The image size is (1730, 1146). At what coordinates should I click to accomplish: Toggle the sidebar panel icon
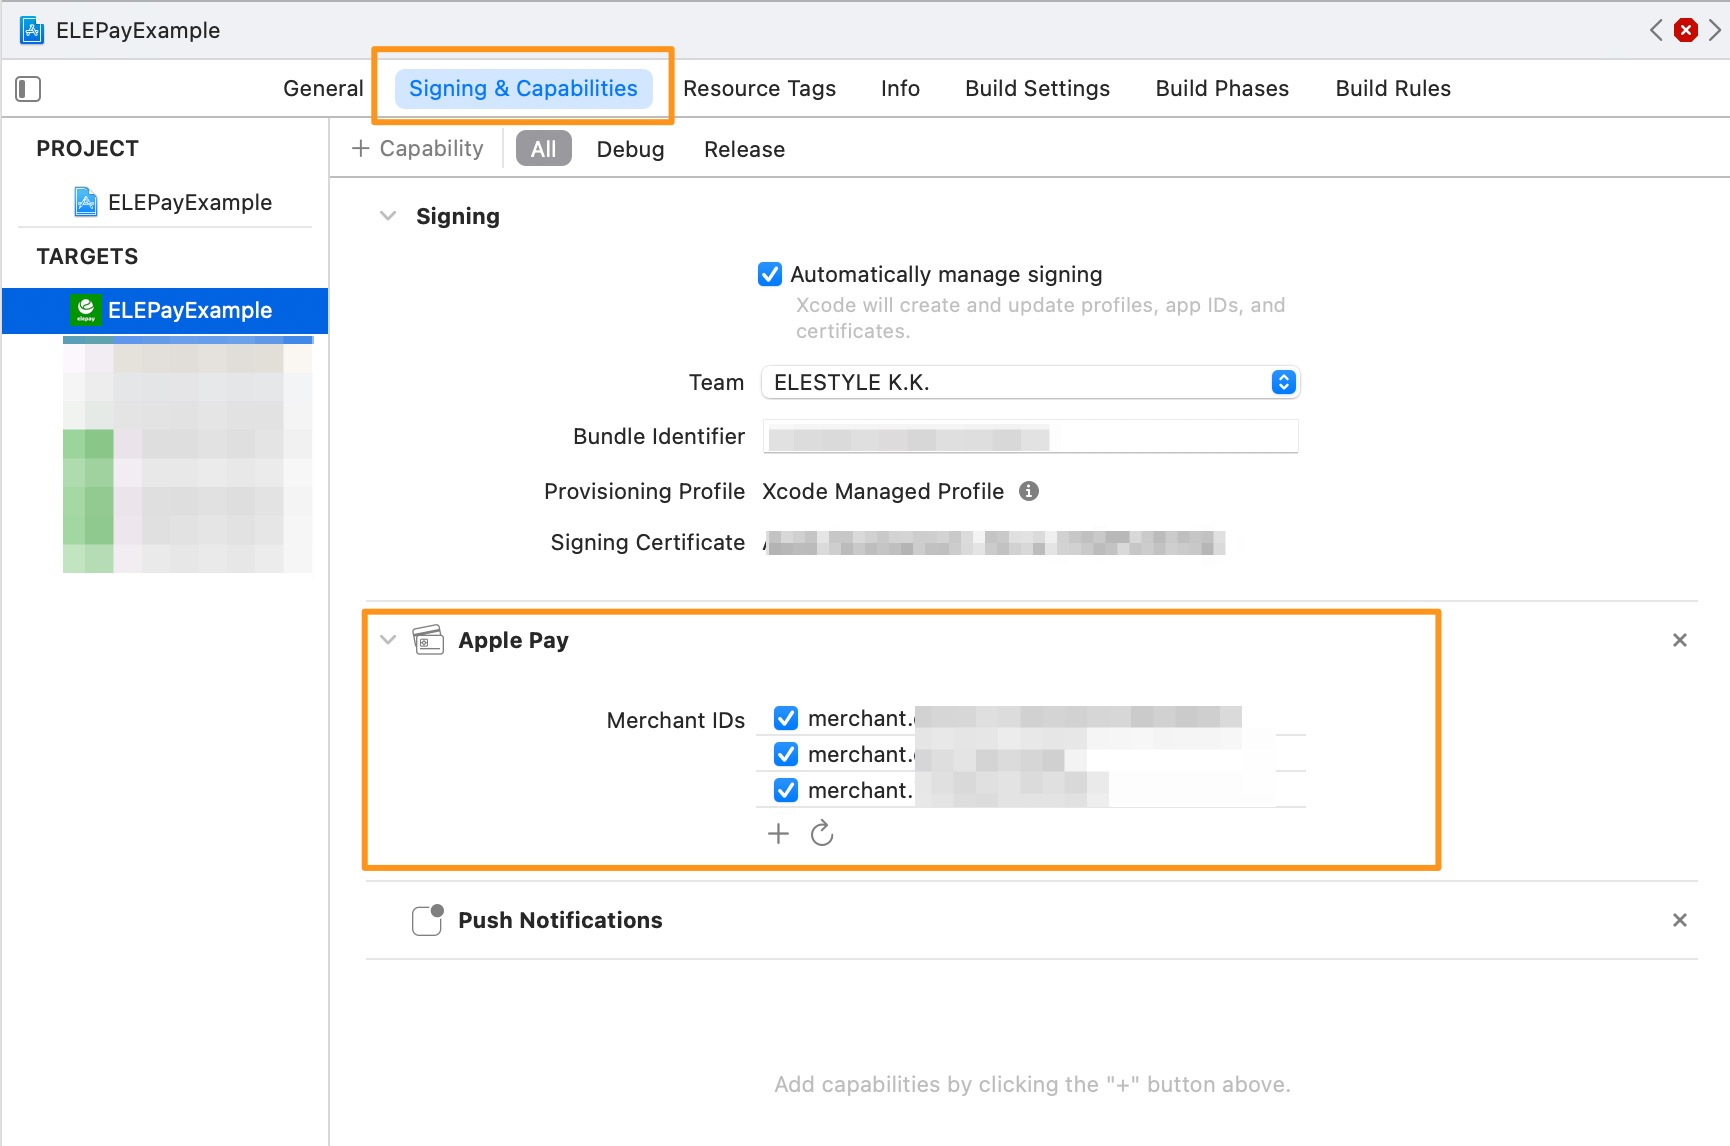(x=28, y=89)
